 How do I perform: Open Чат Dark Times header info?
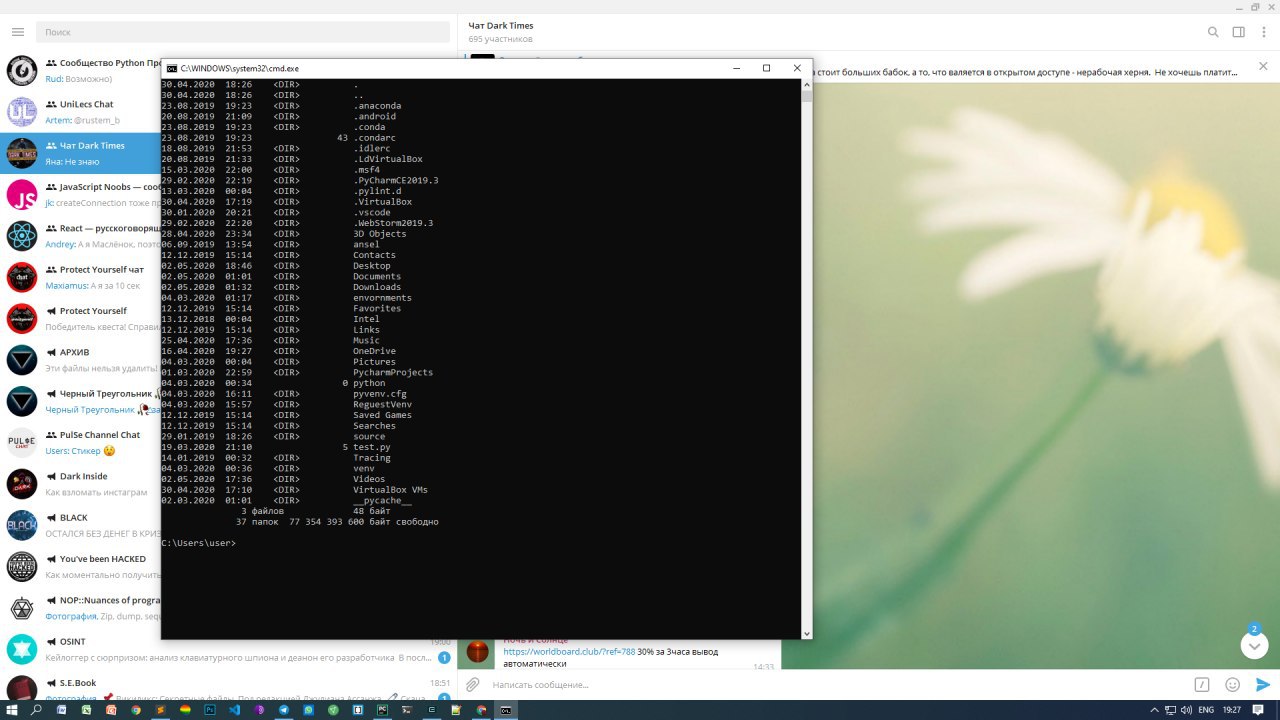pyautogui.click(x=501, y=32)
